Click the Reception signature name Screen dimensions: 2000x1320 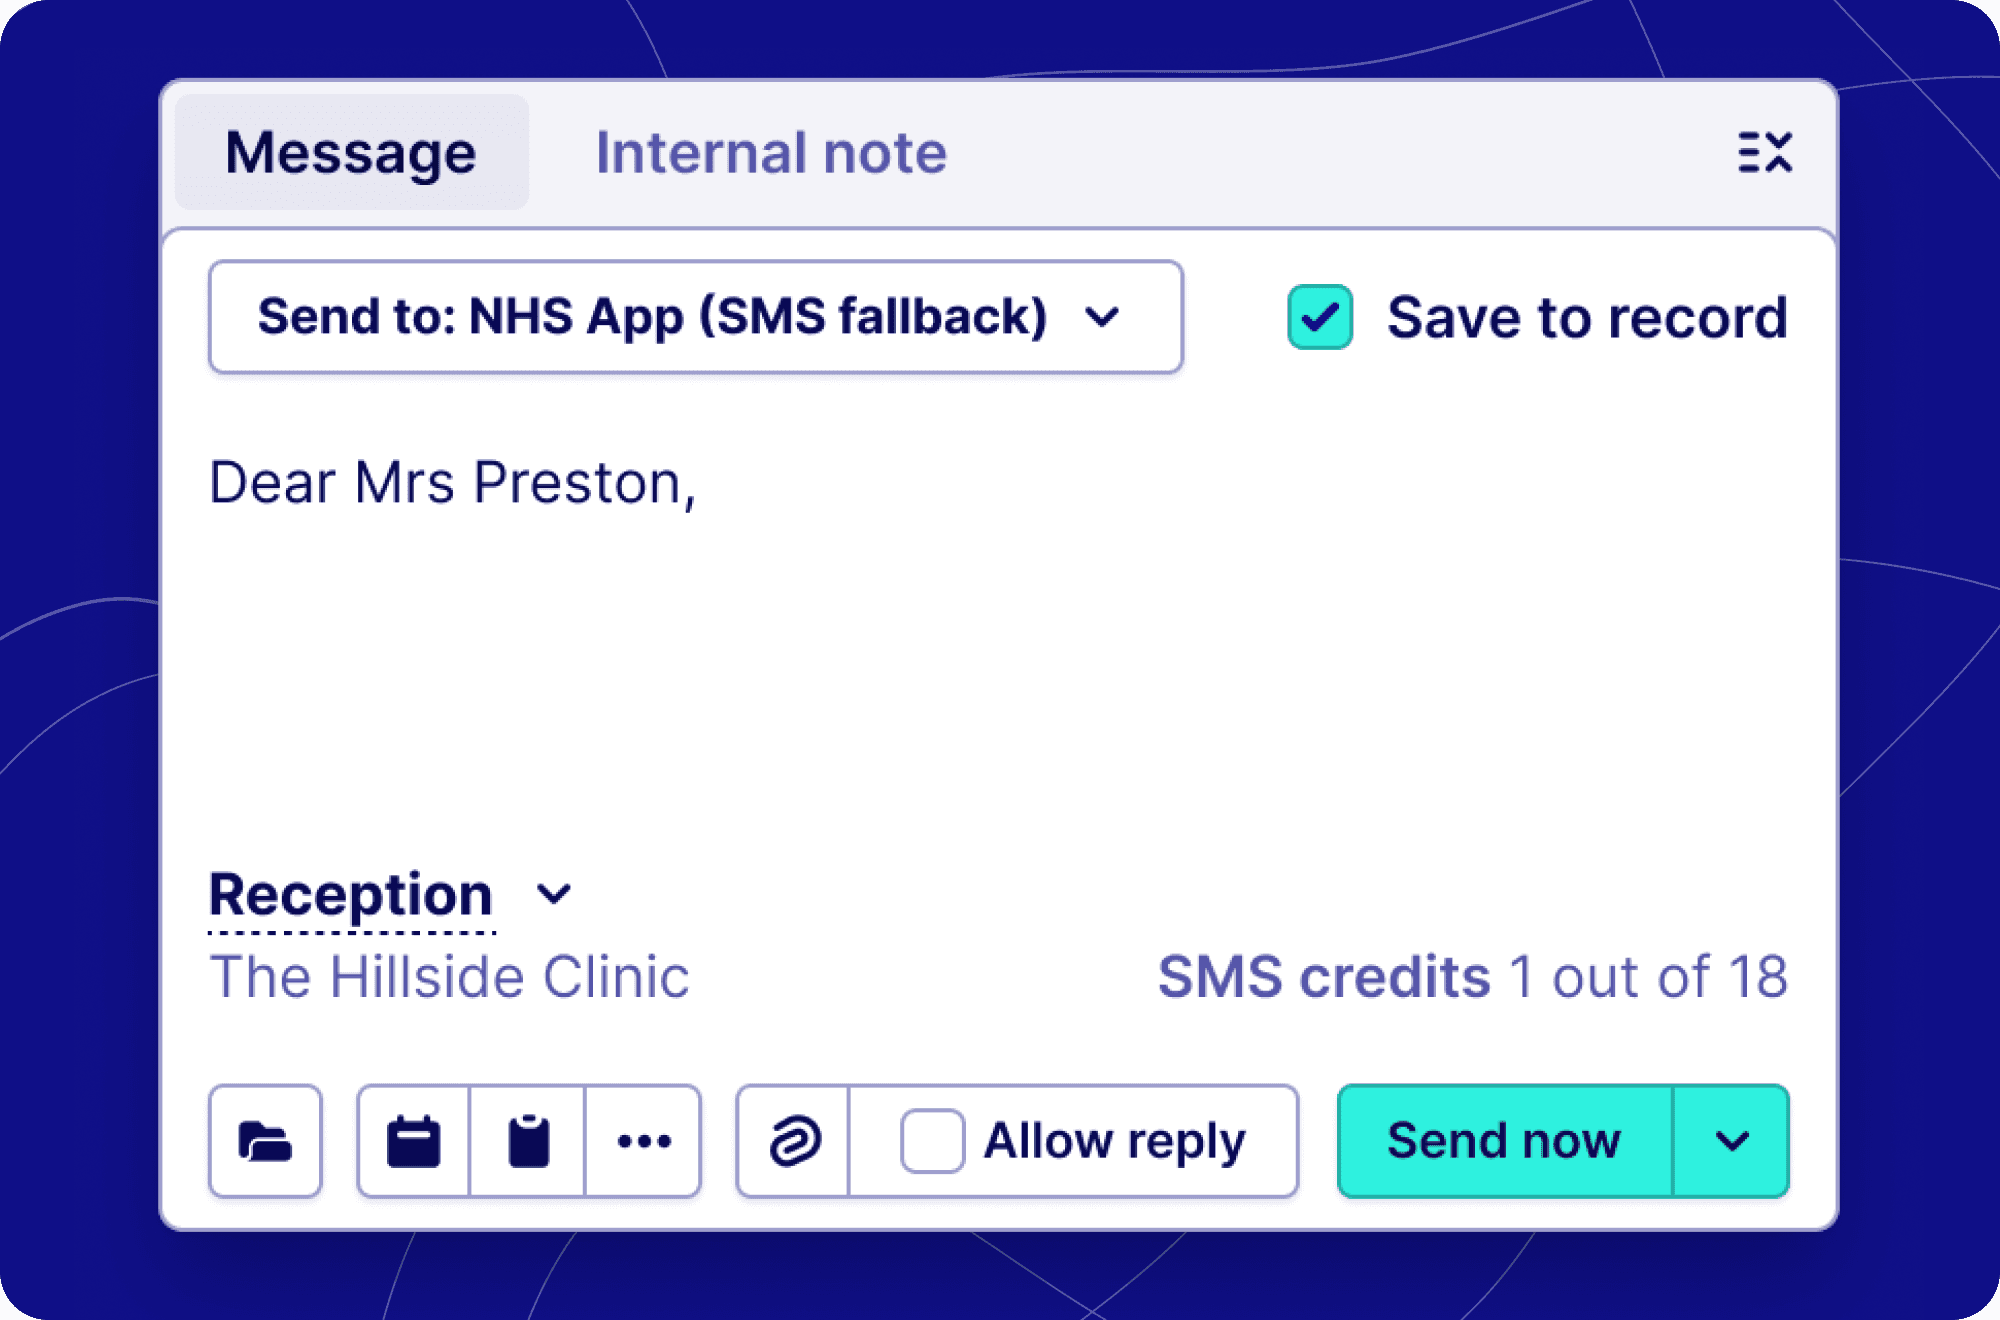(x=351, y=893)
